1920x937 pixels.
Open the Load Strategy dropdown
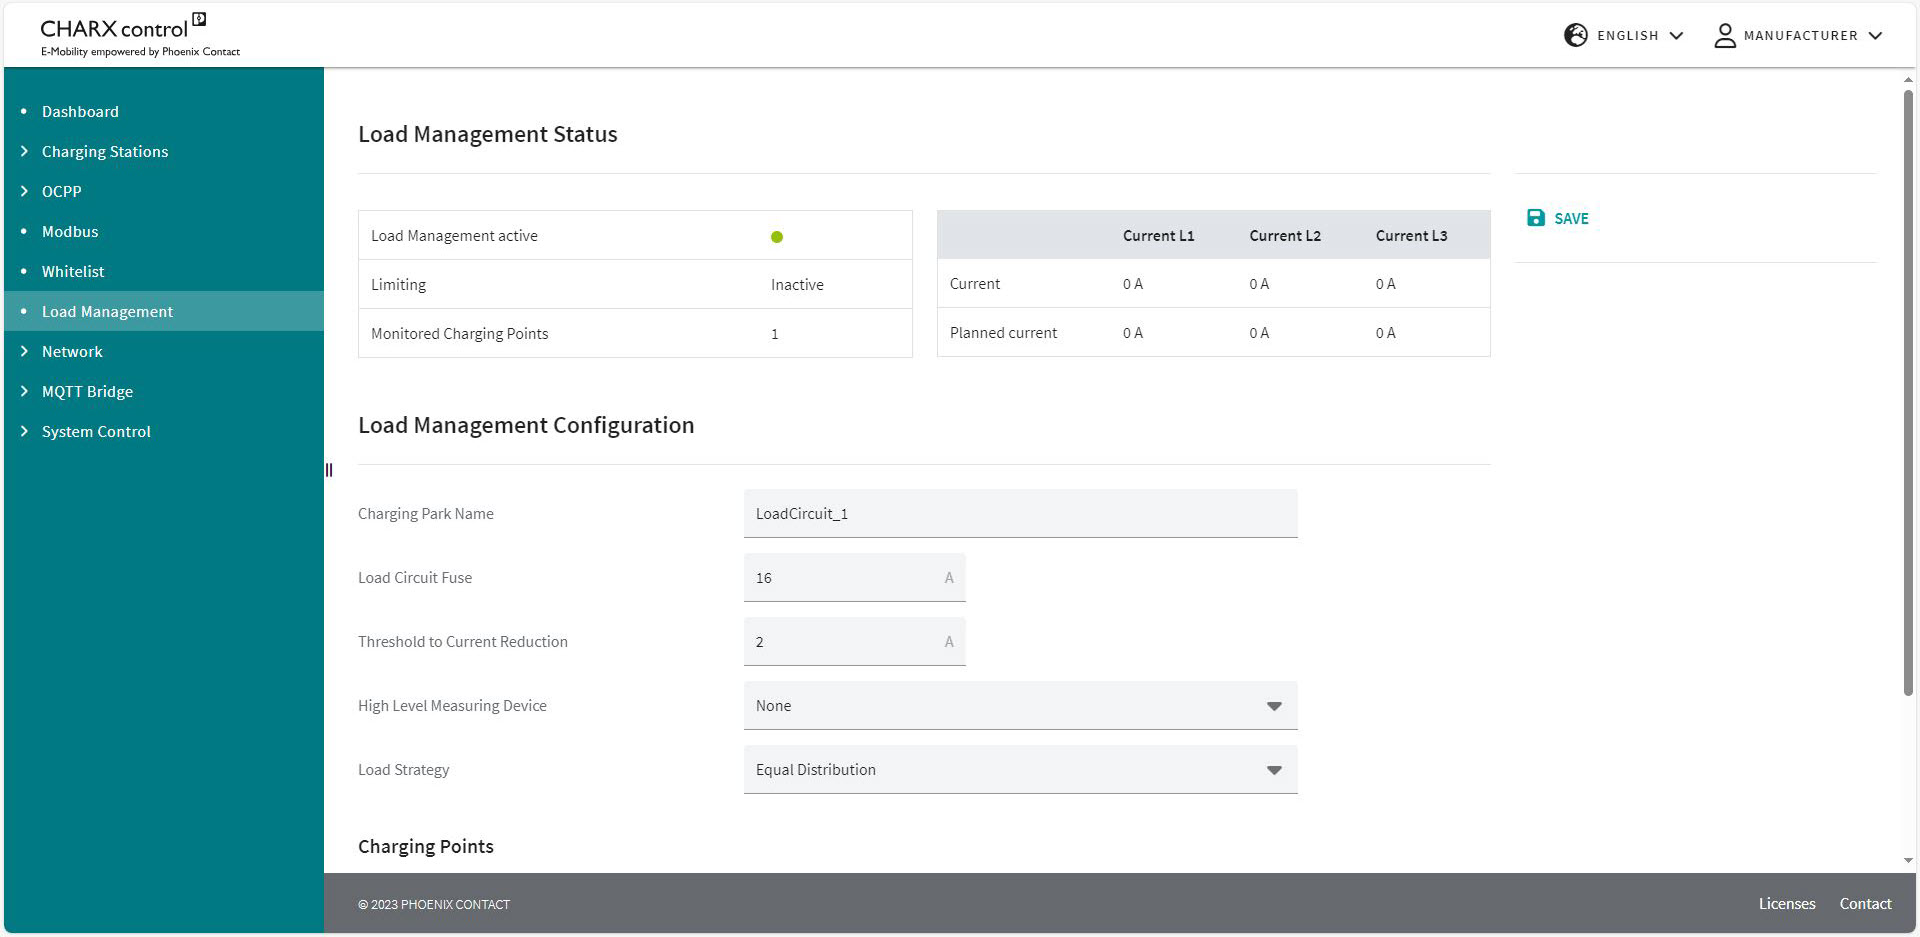tap(1020, 770)
